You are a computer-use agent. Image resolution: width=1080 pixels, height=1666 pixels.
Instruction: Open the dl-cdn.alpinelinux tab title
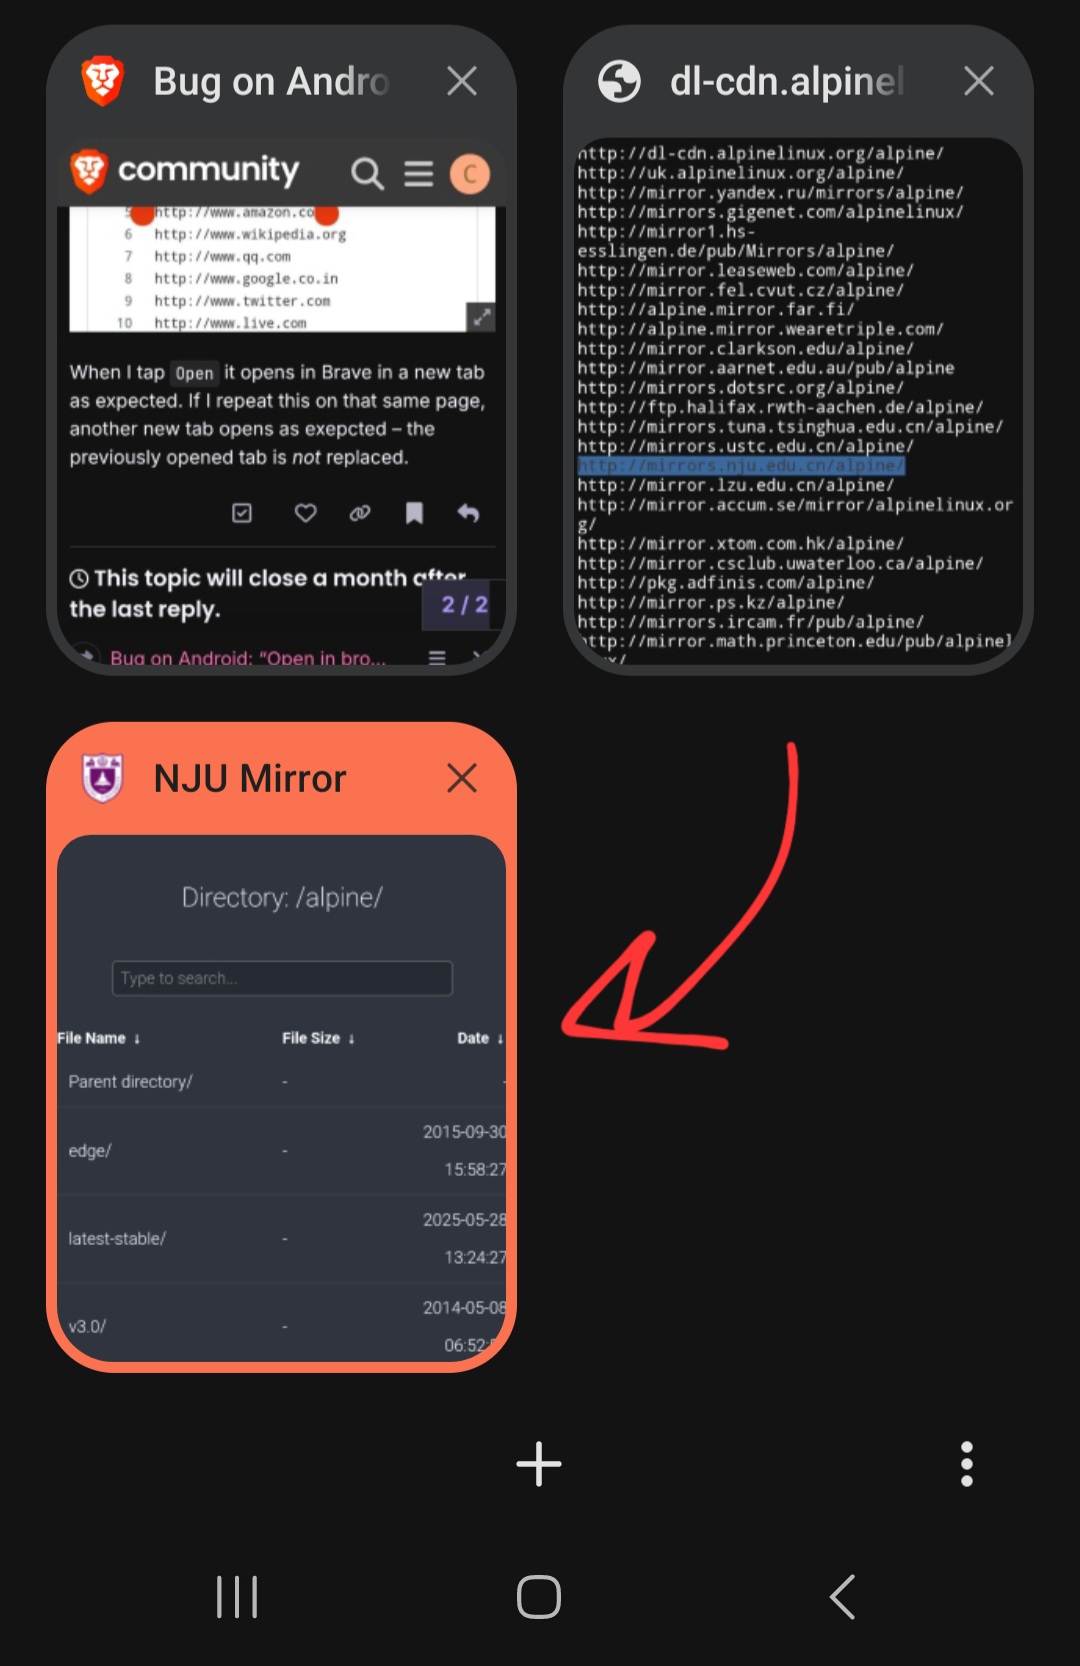pos(787,81)
